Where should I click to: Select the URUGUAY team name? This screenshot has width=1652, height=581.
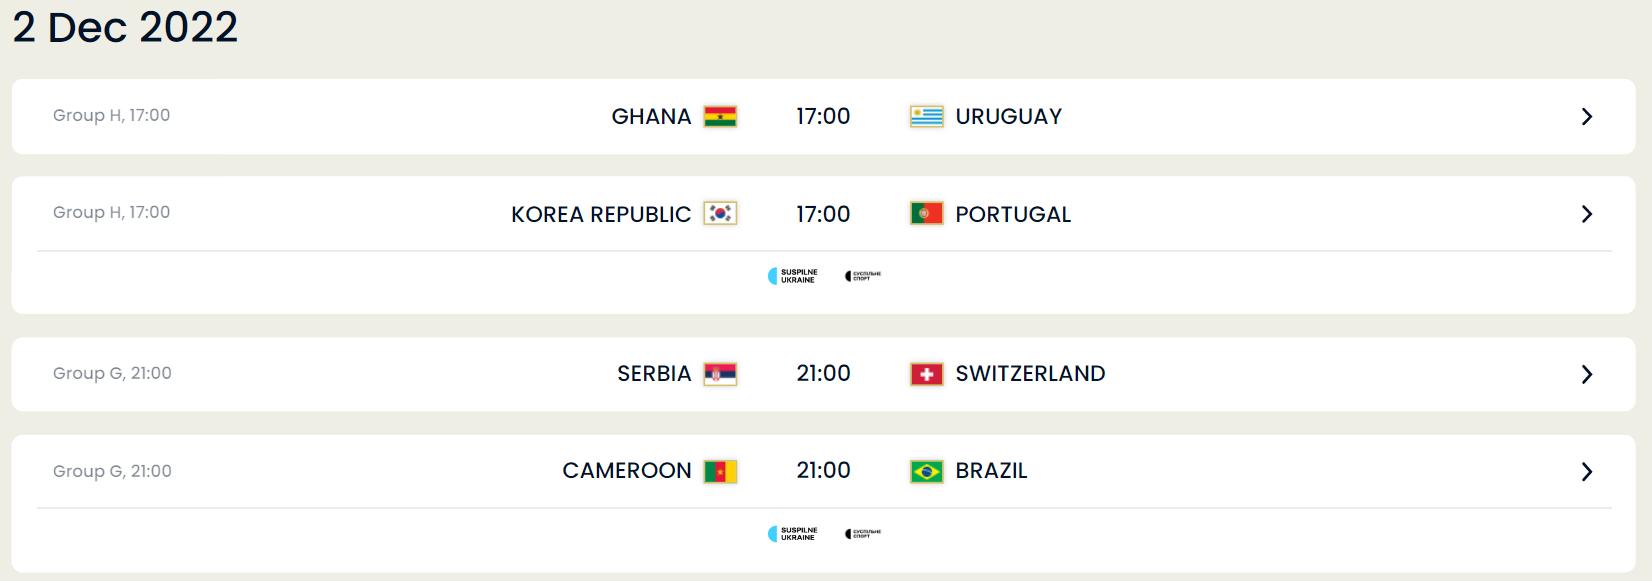pos(1009,116)
